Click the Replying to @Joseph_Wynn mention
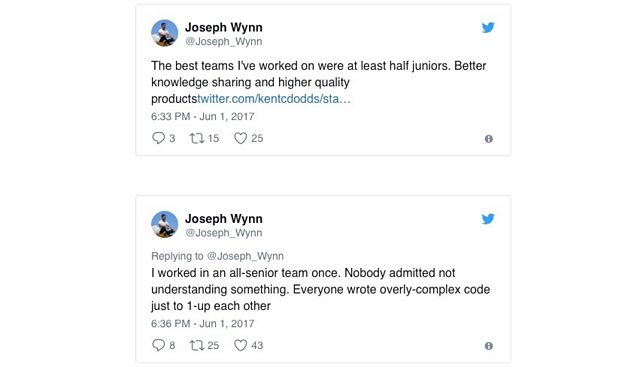 click(x=245, y=256)
